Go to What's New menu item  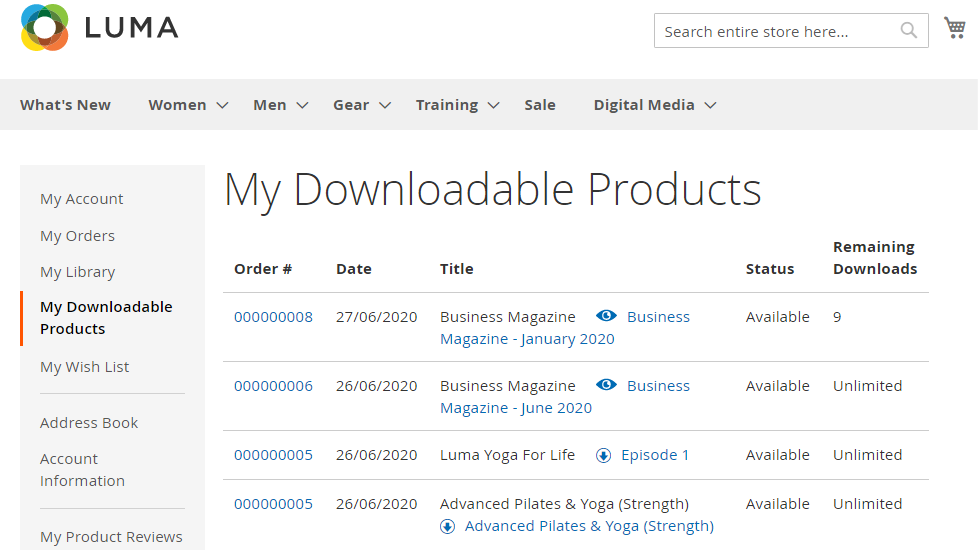tap(65, 105)
